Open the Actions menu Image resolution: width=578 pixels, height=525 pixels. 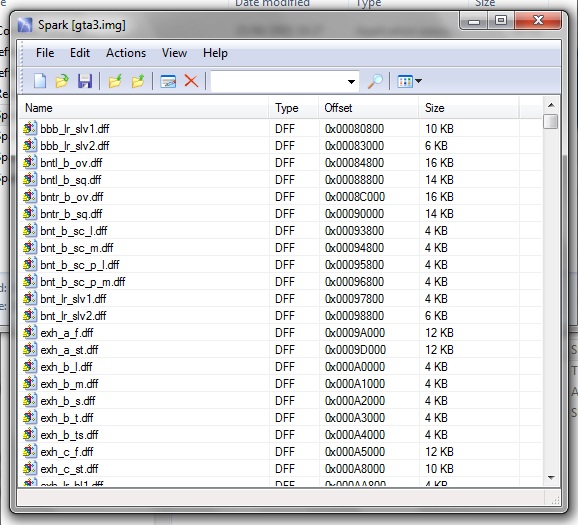(126, 53)
